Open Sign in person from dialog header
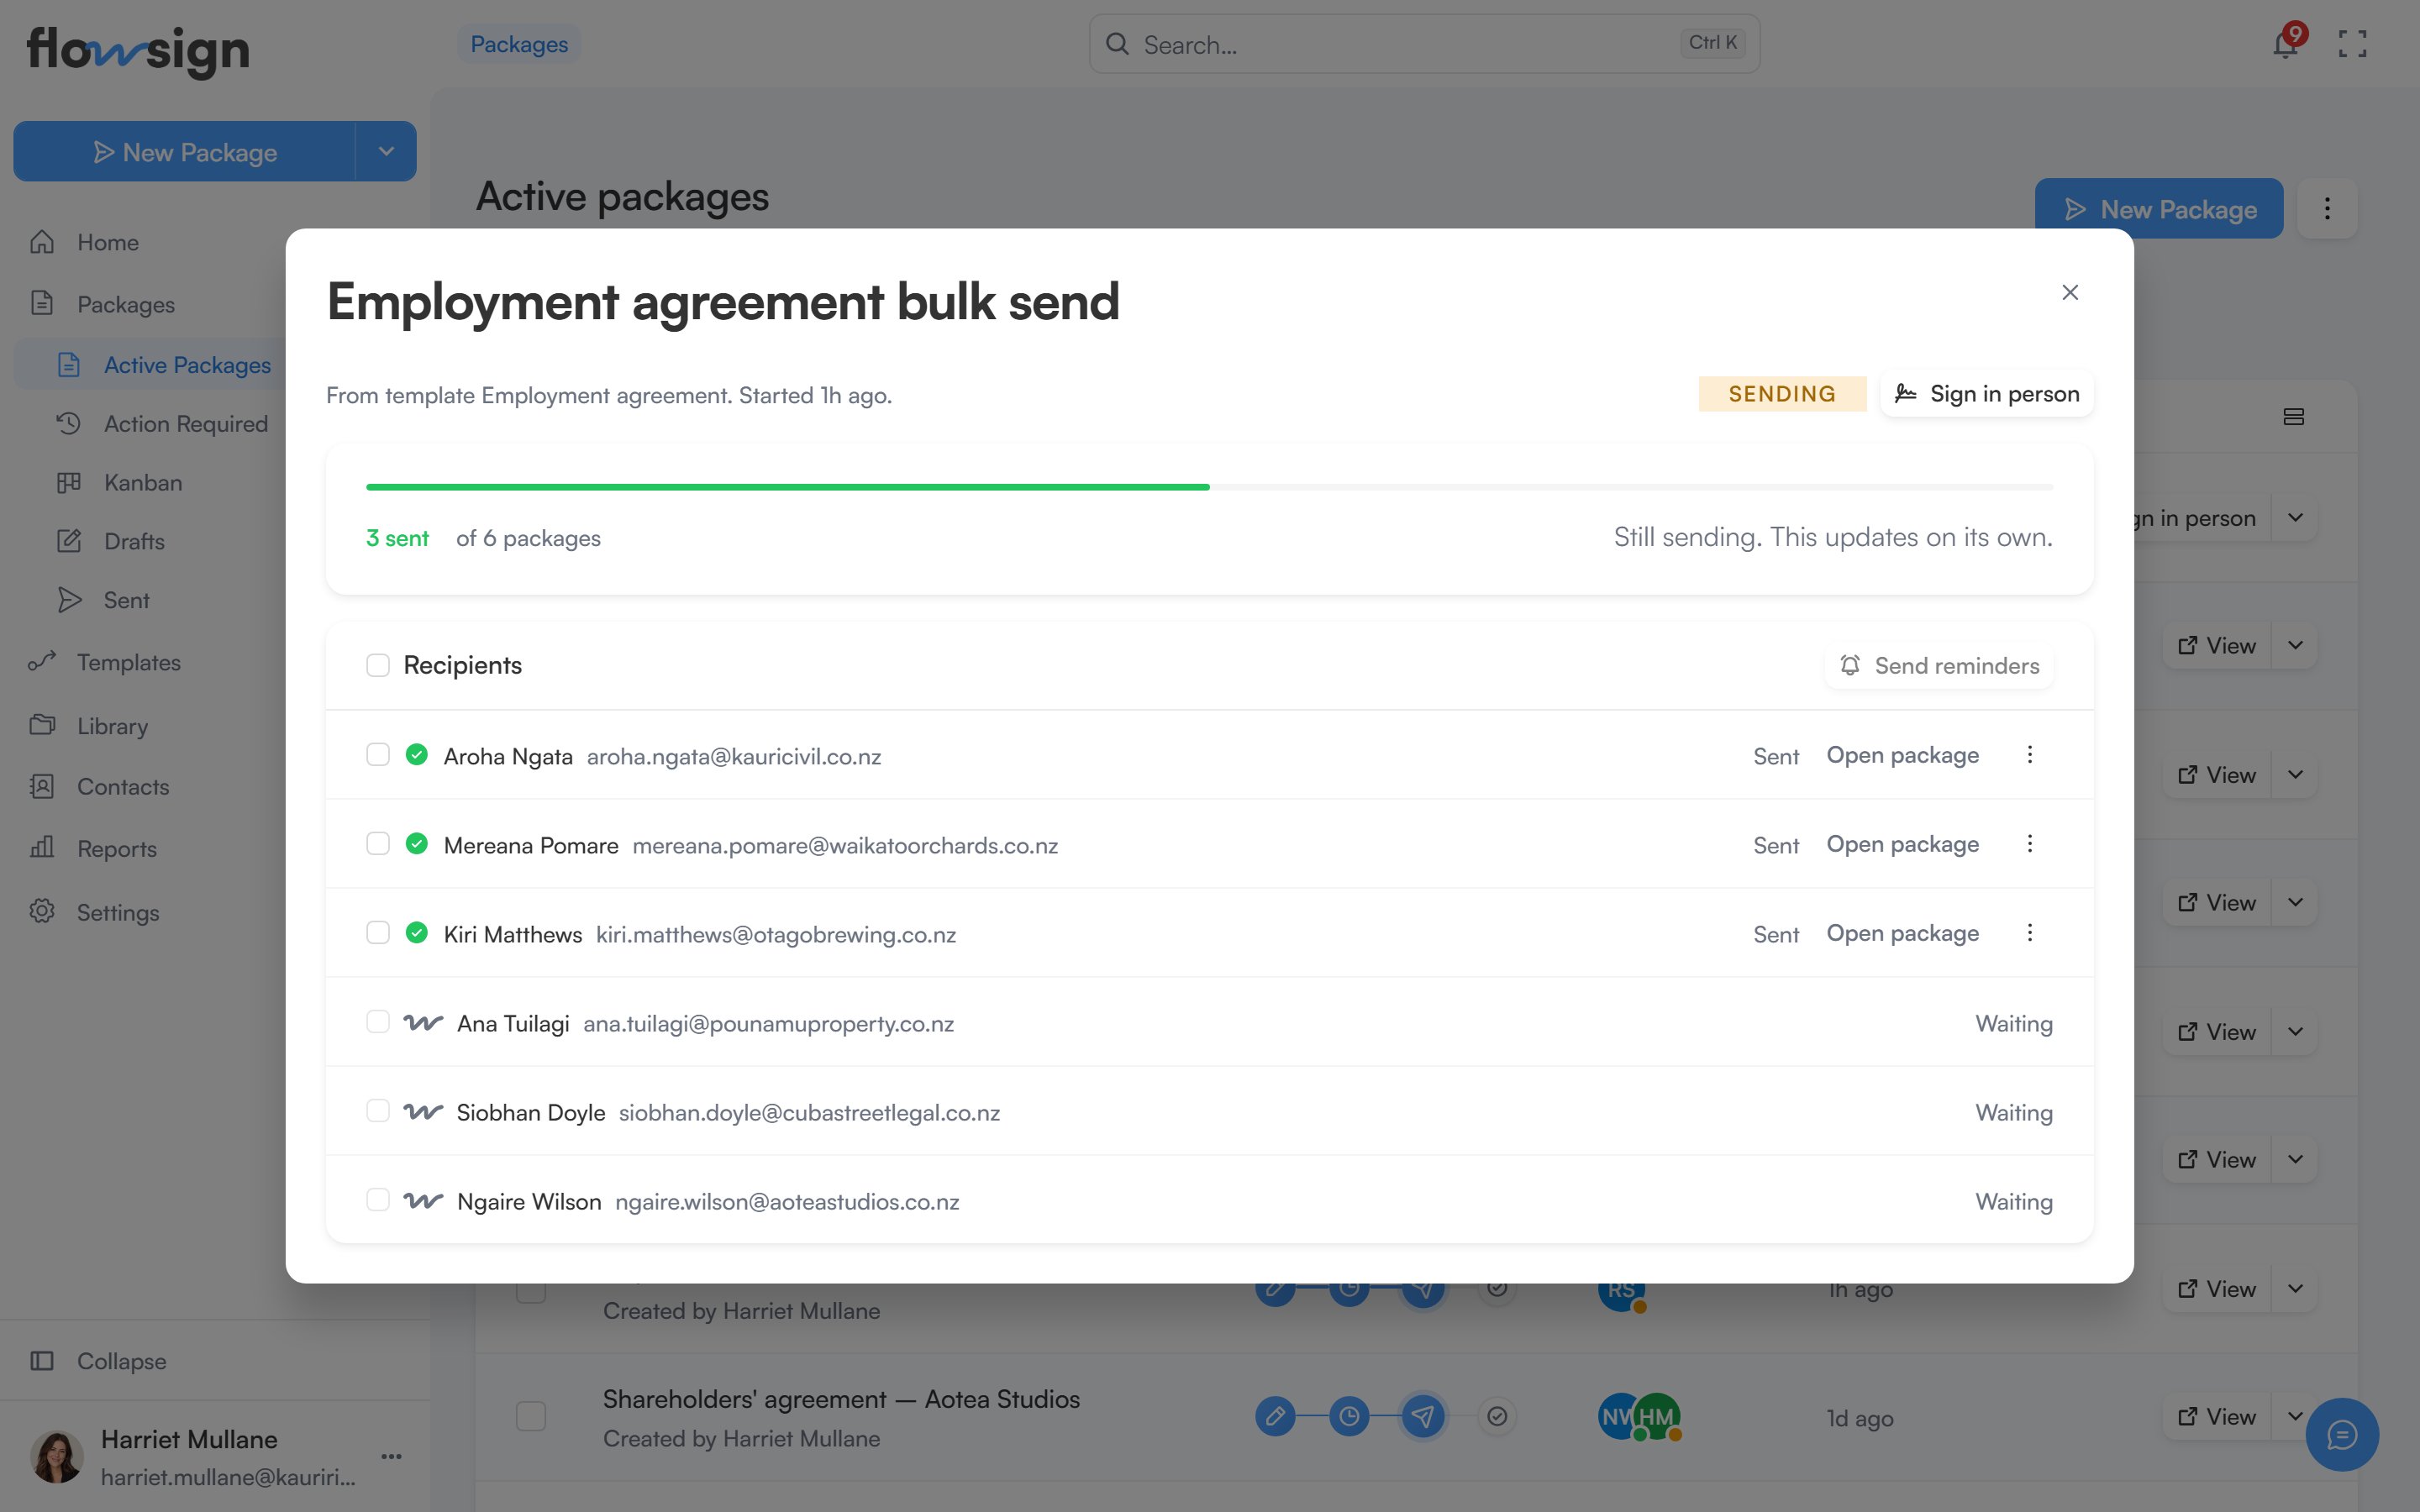2420x1512 pixels. (x=1987, y=394)
